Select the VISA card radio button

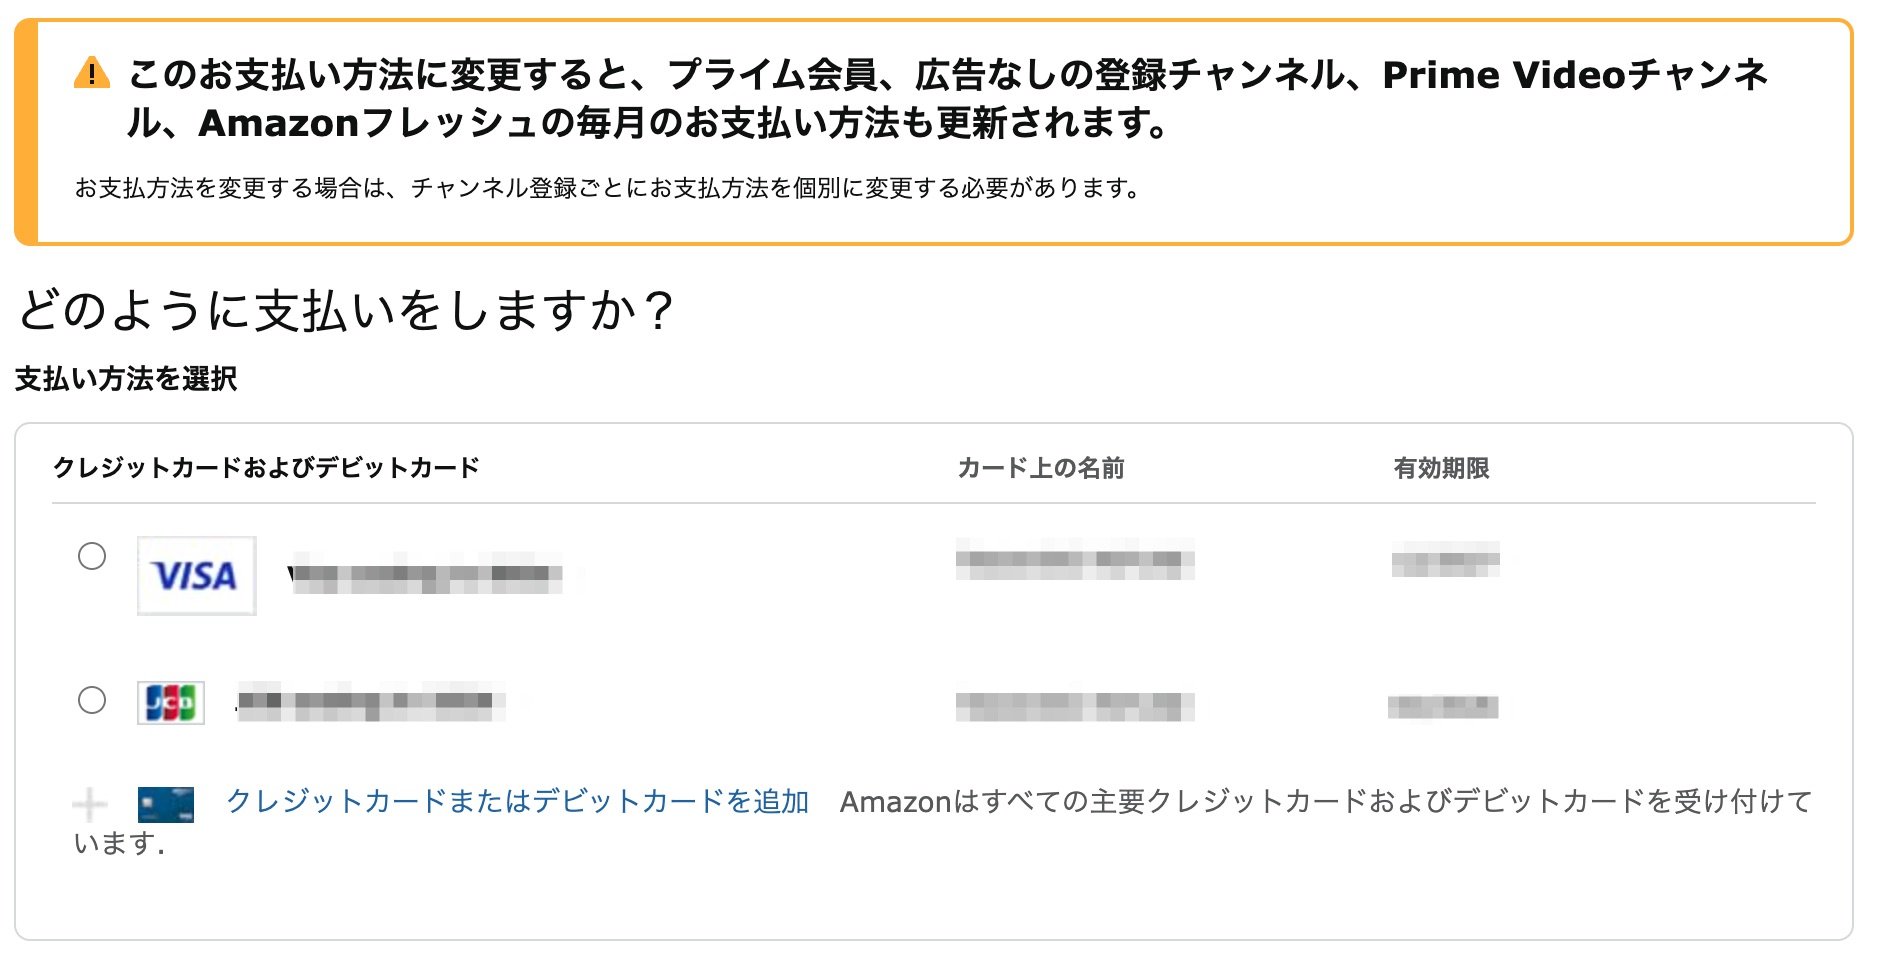pyautogui.click(x=92, y=556)
